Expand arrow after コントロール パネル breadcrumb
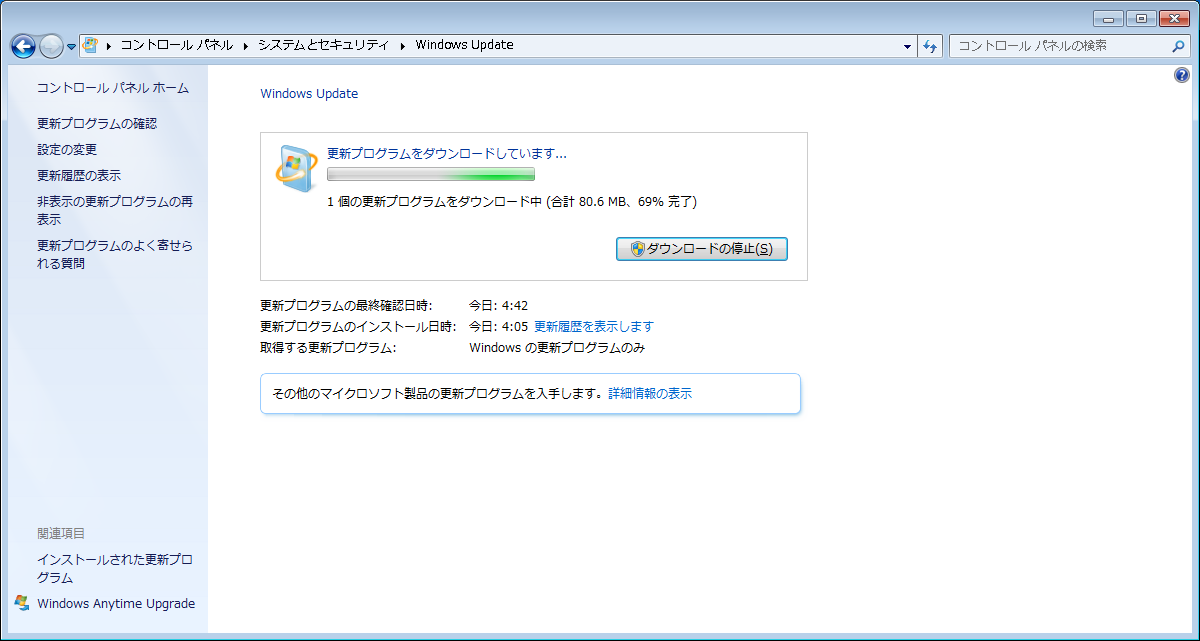Image resolution: width=1200 pixels, height=641 pixels. click(245, 45)
